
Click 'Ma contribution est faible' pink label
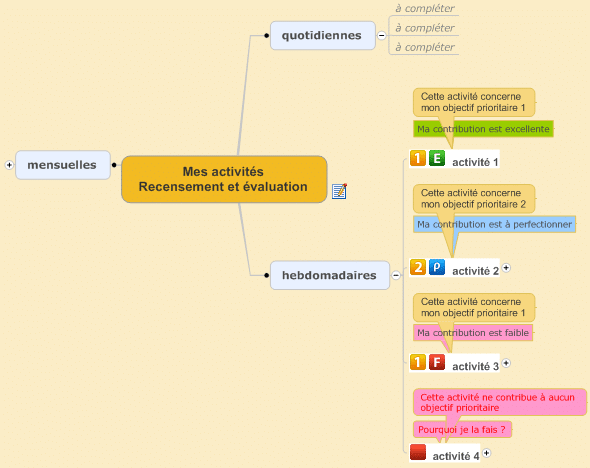click(473, 333)
